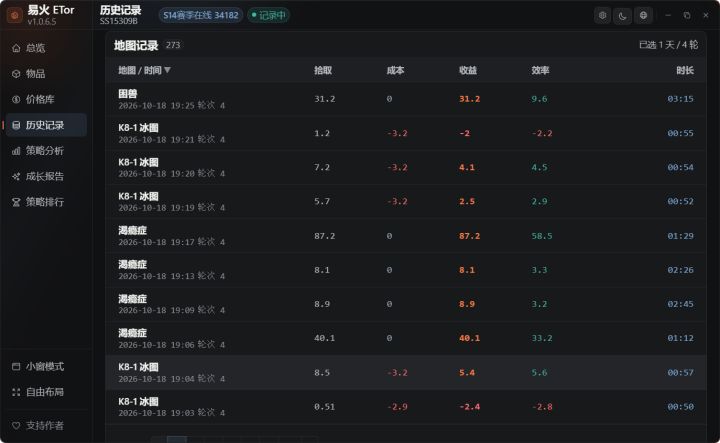The height and width of the screenshot is (443, 720).
Task: Select the K8-1 冰图 row at 19:20
Action: click(406, 168)
